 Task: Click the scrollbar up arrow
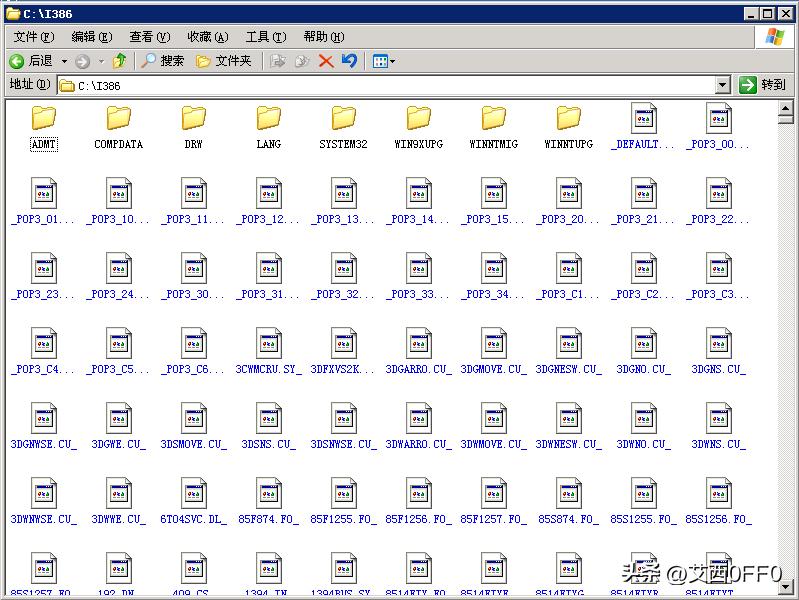point(786,108)
